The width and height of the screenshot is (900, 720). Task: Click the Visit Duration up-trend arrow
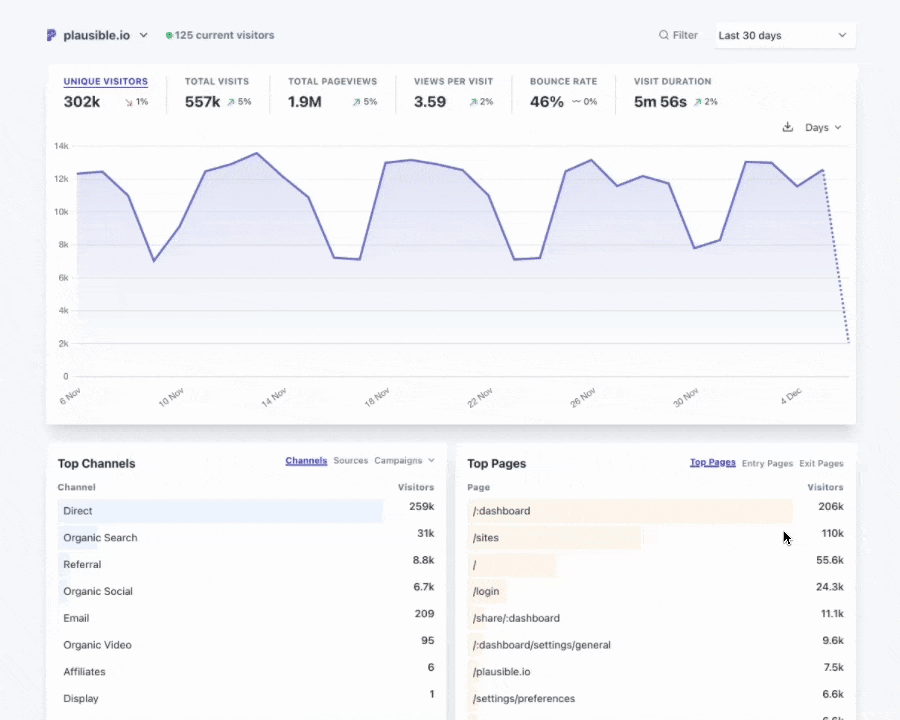[x=698, y=102]
